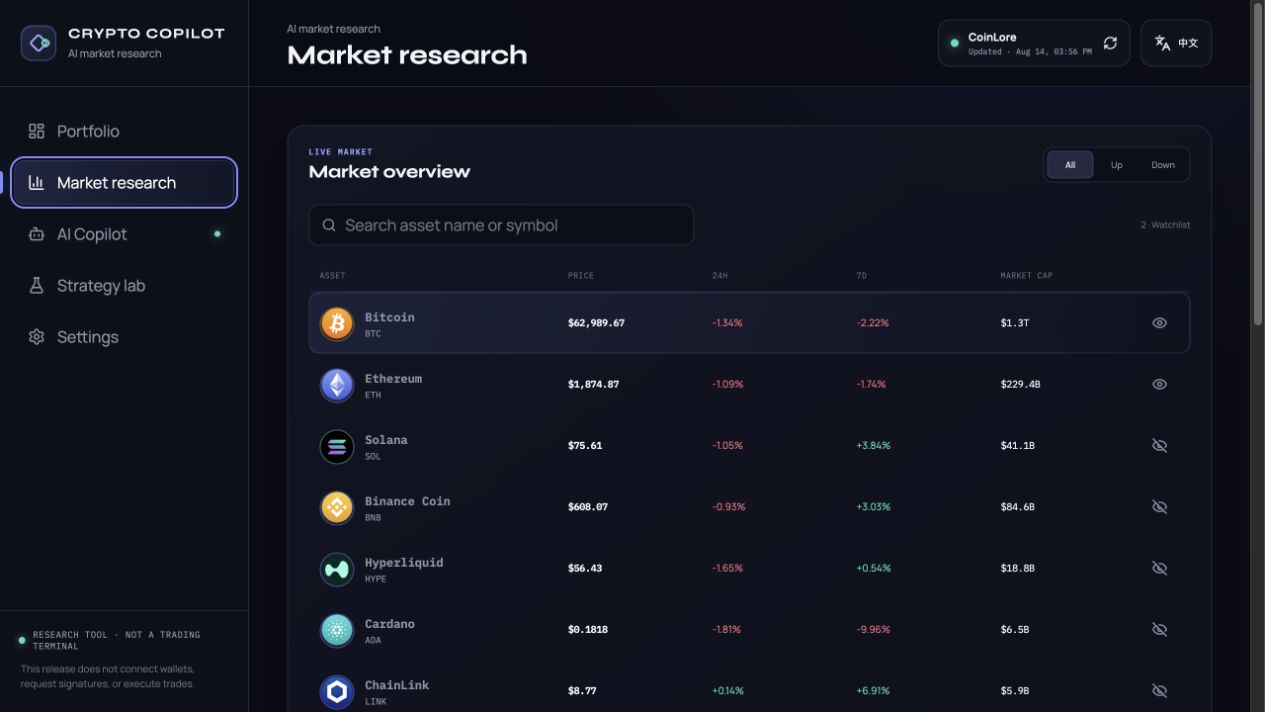Add Solana to the watchlist

click(x=1159, y=445)
